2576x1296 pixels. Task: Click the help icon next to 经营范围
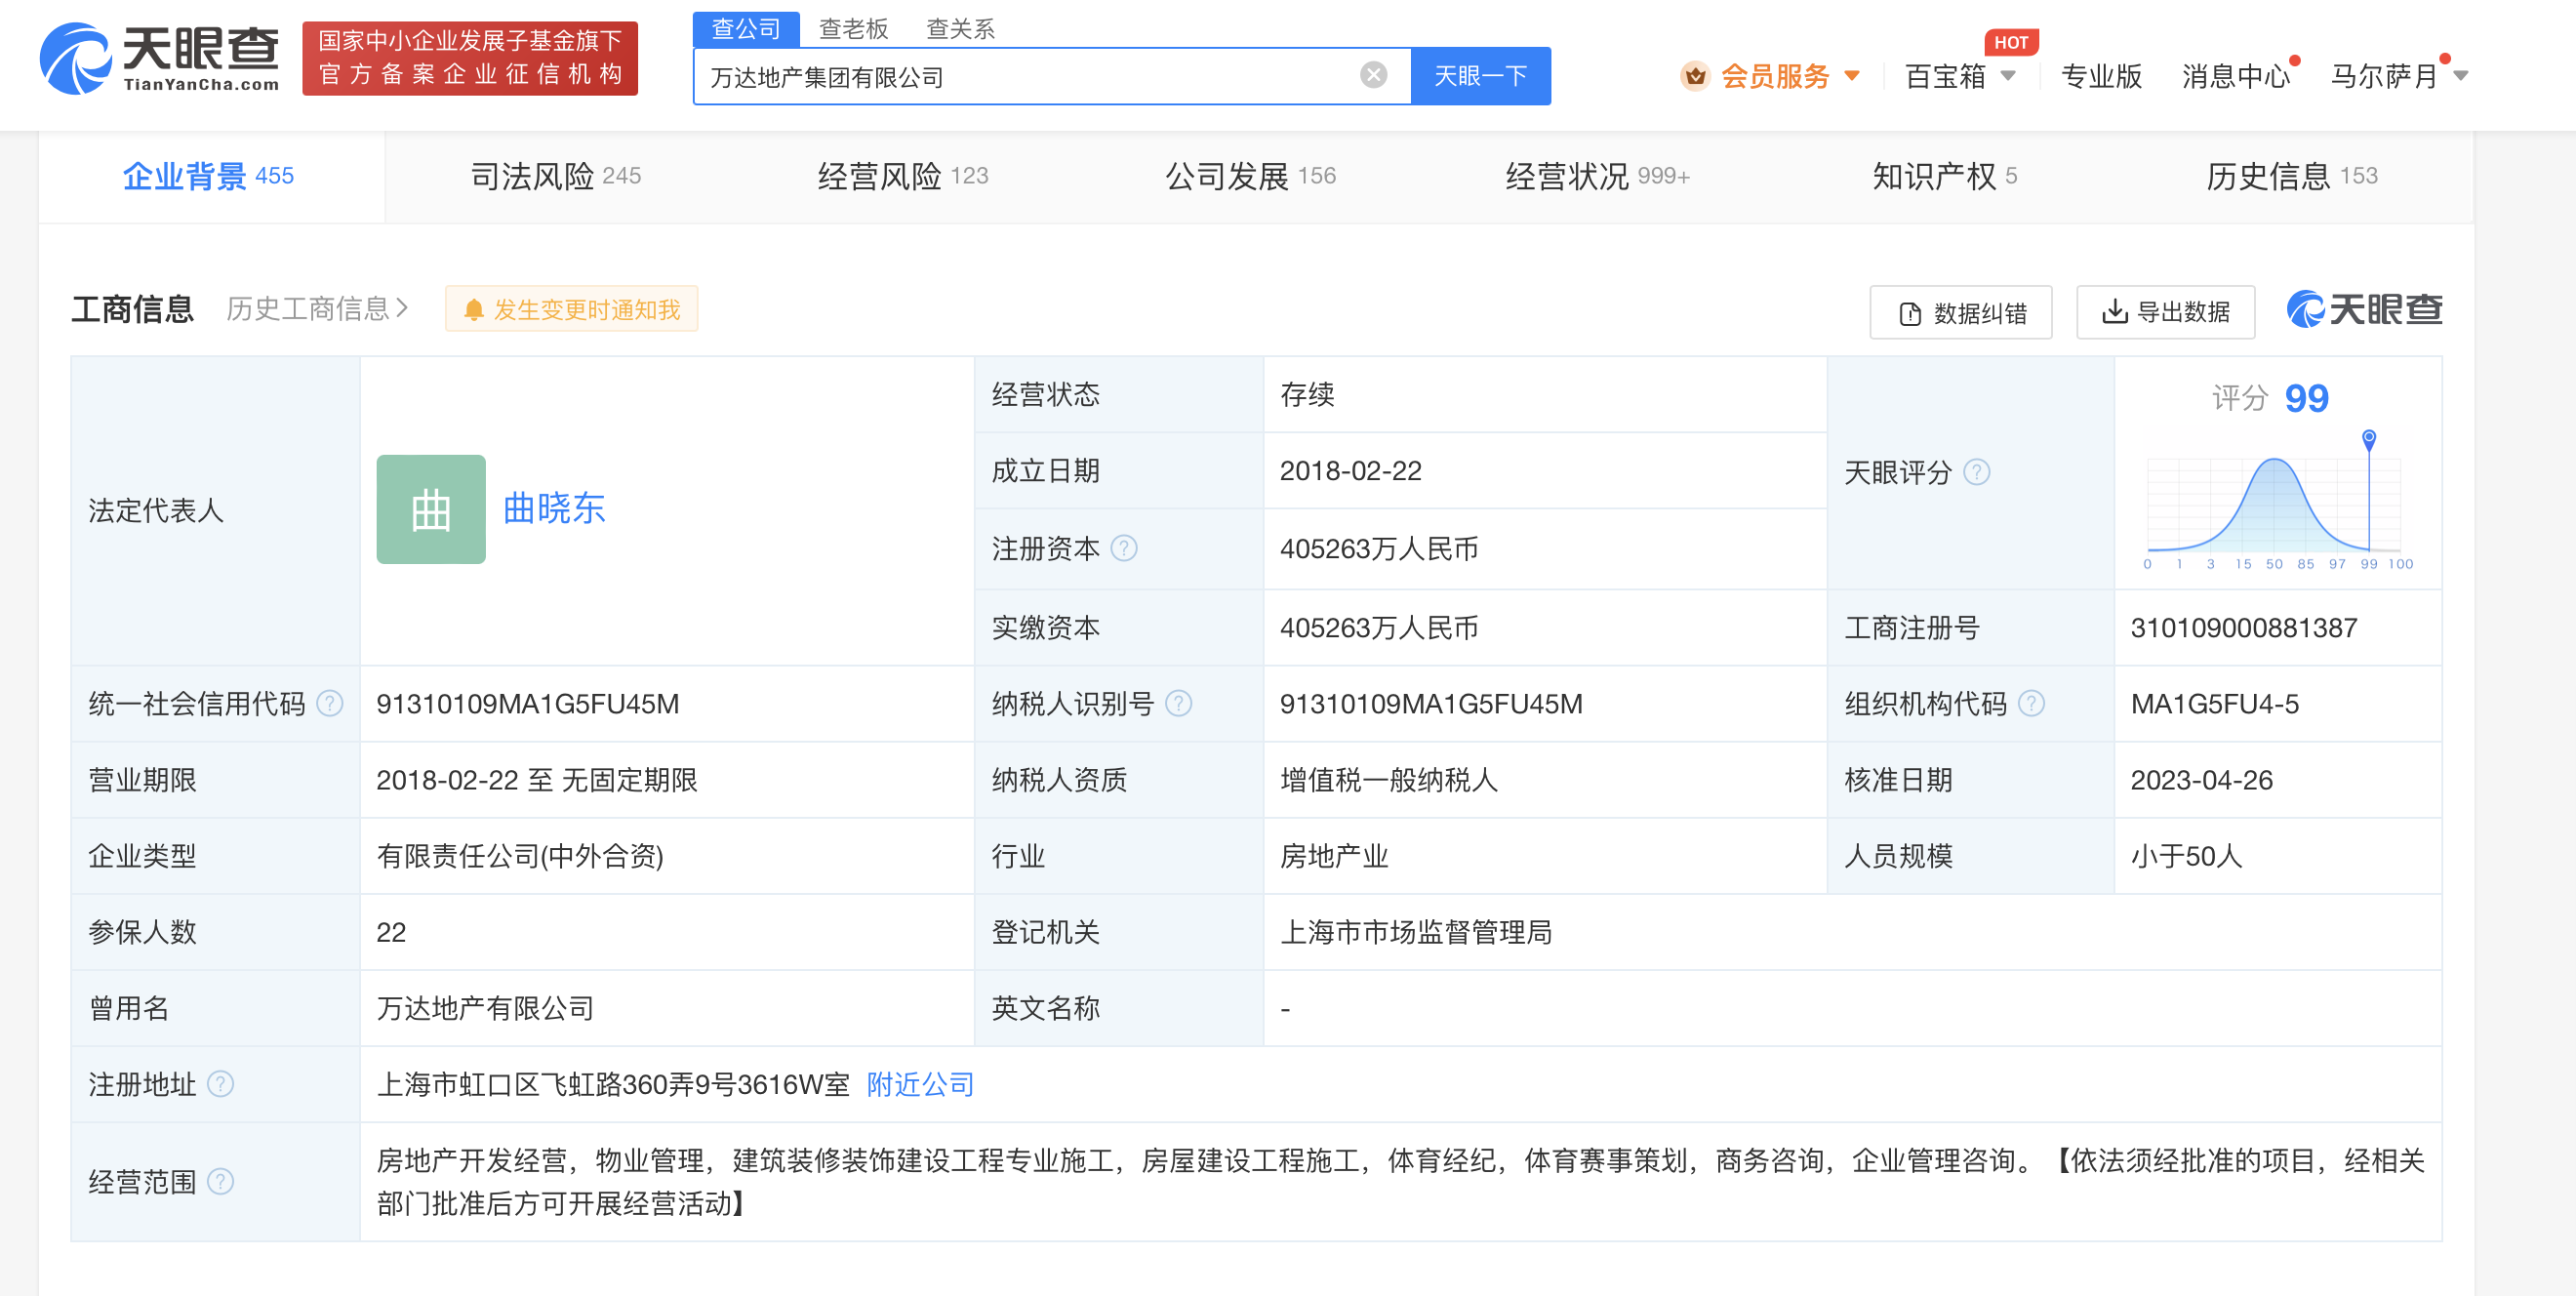click(x=222, y=1181)
